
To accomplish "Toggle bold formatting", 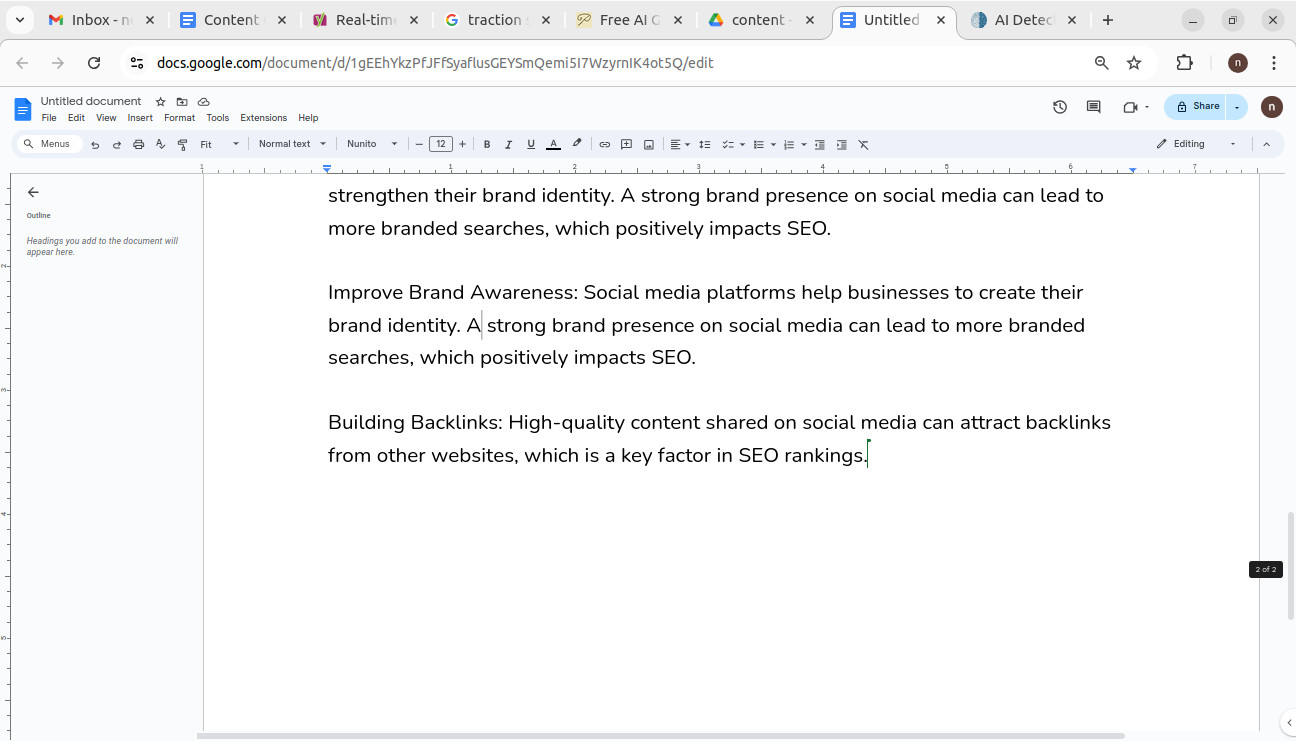I will (x=487, y=145).
